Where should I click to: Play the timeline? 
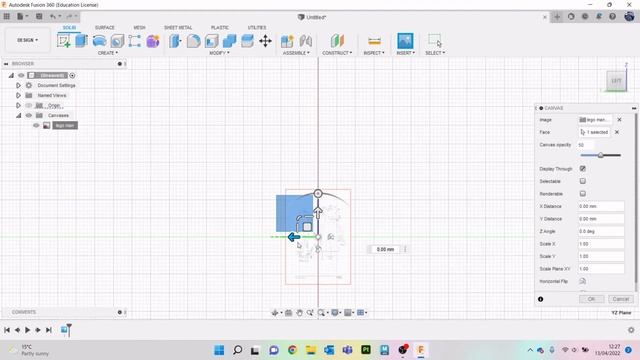28,330
